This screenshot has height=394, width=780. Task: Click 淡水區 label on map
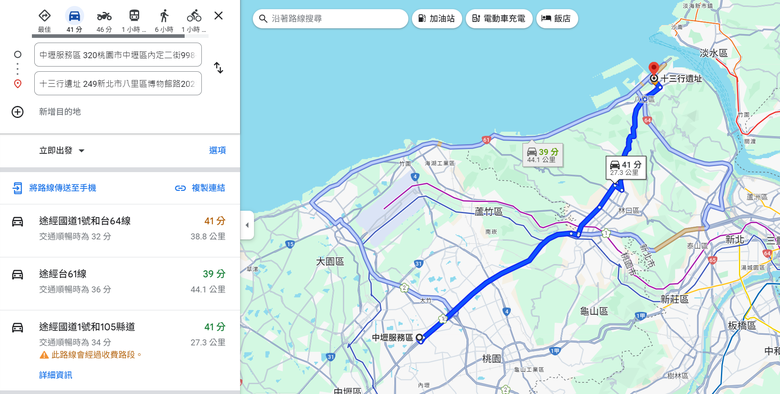tap(713, 53)
